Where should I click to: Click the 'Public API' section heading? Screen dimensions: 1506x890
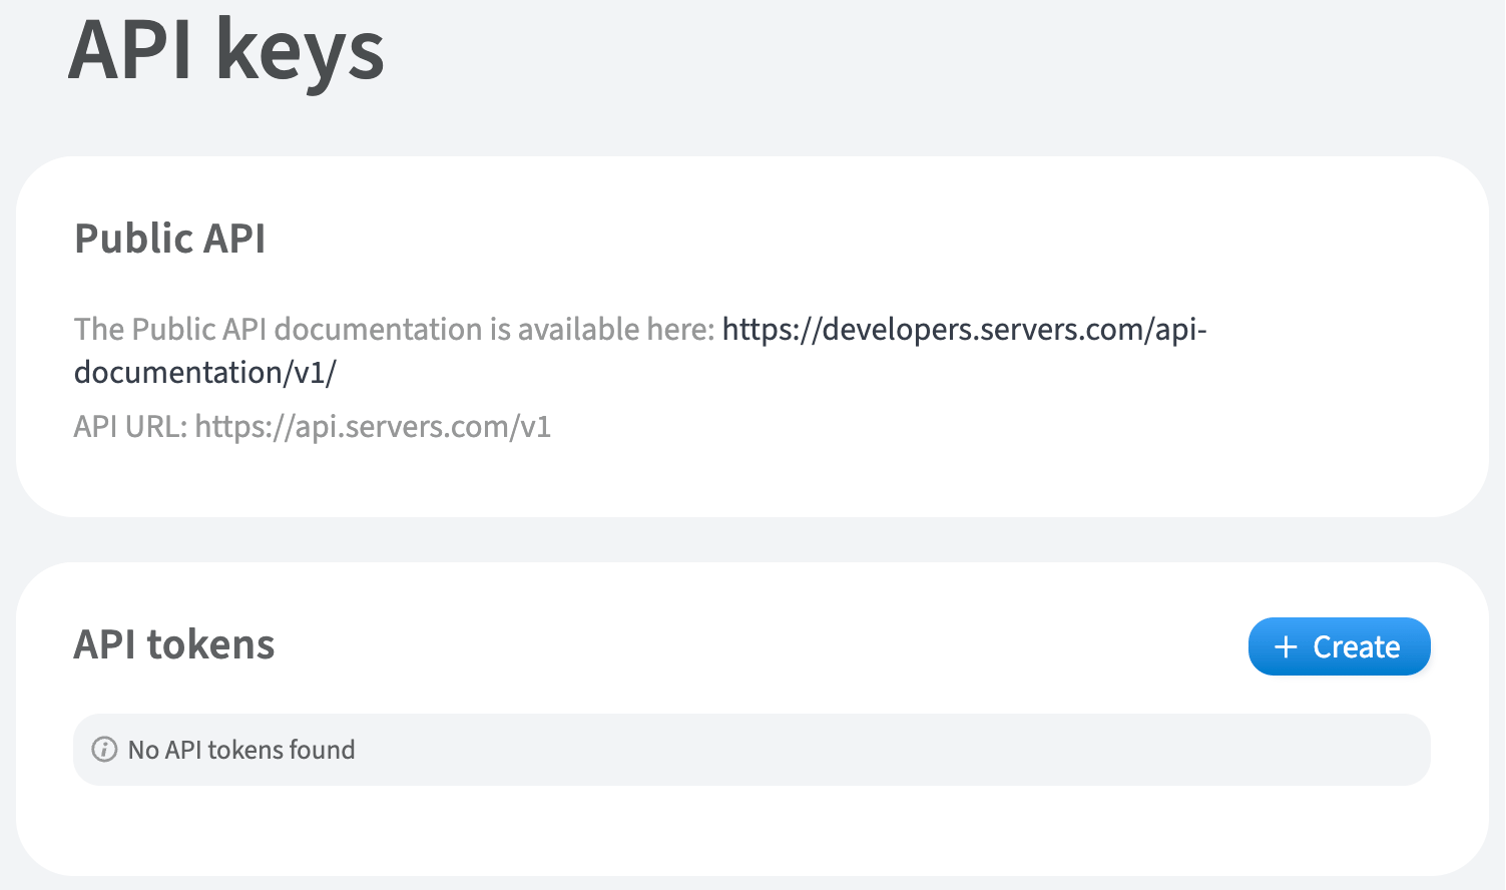click(x=170, y=238)
